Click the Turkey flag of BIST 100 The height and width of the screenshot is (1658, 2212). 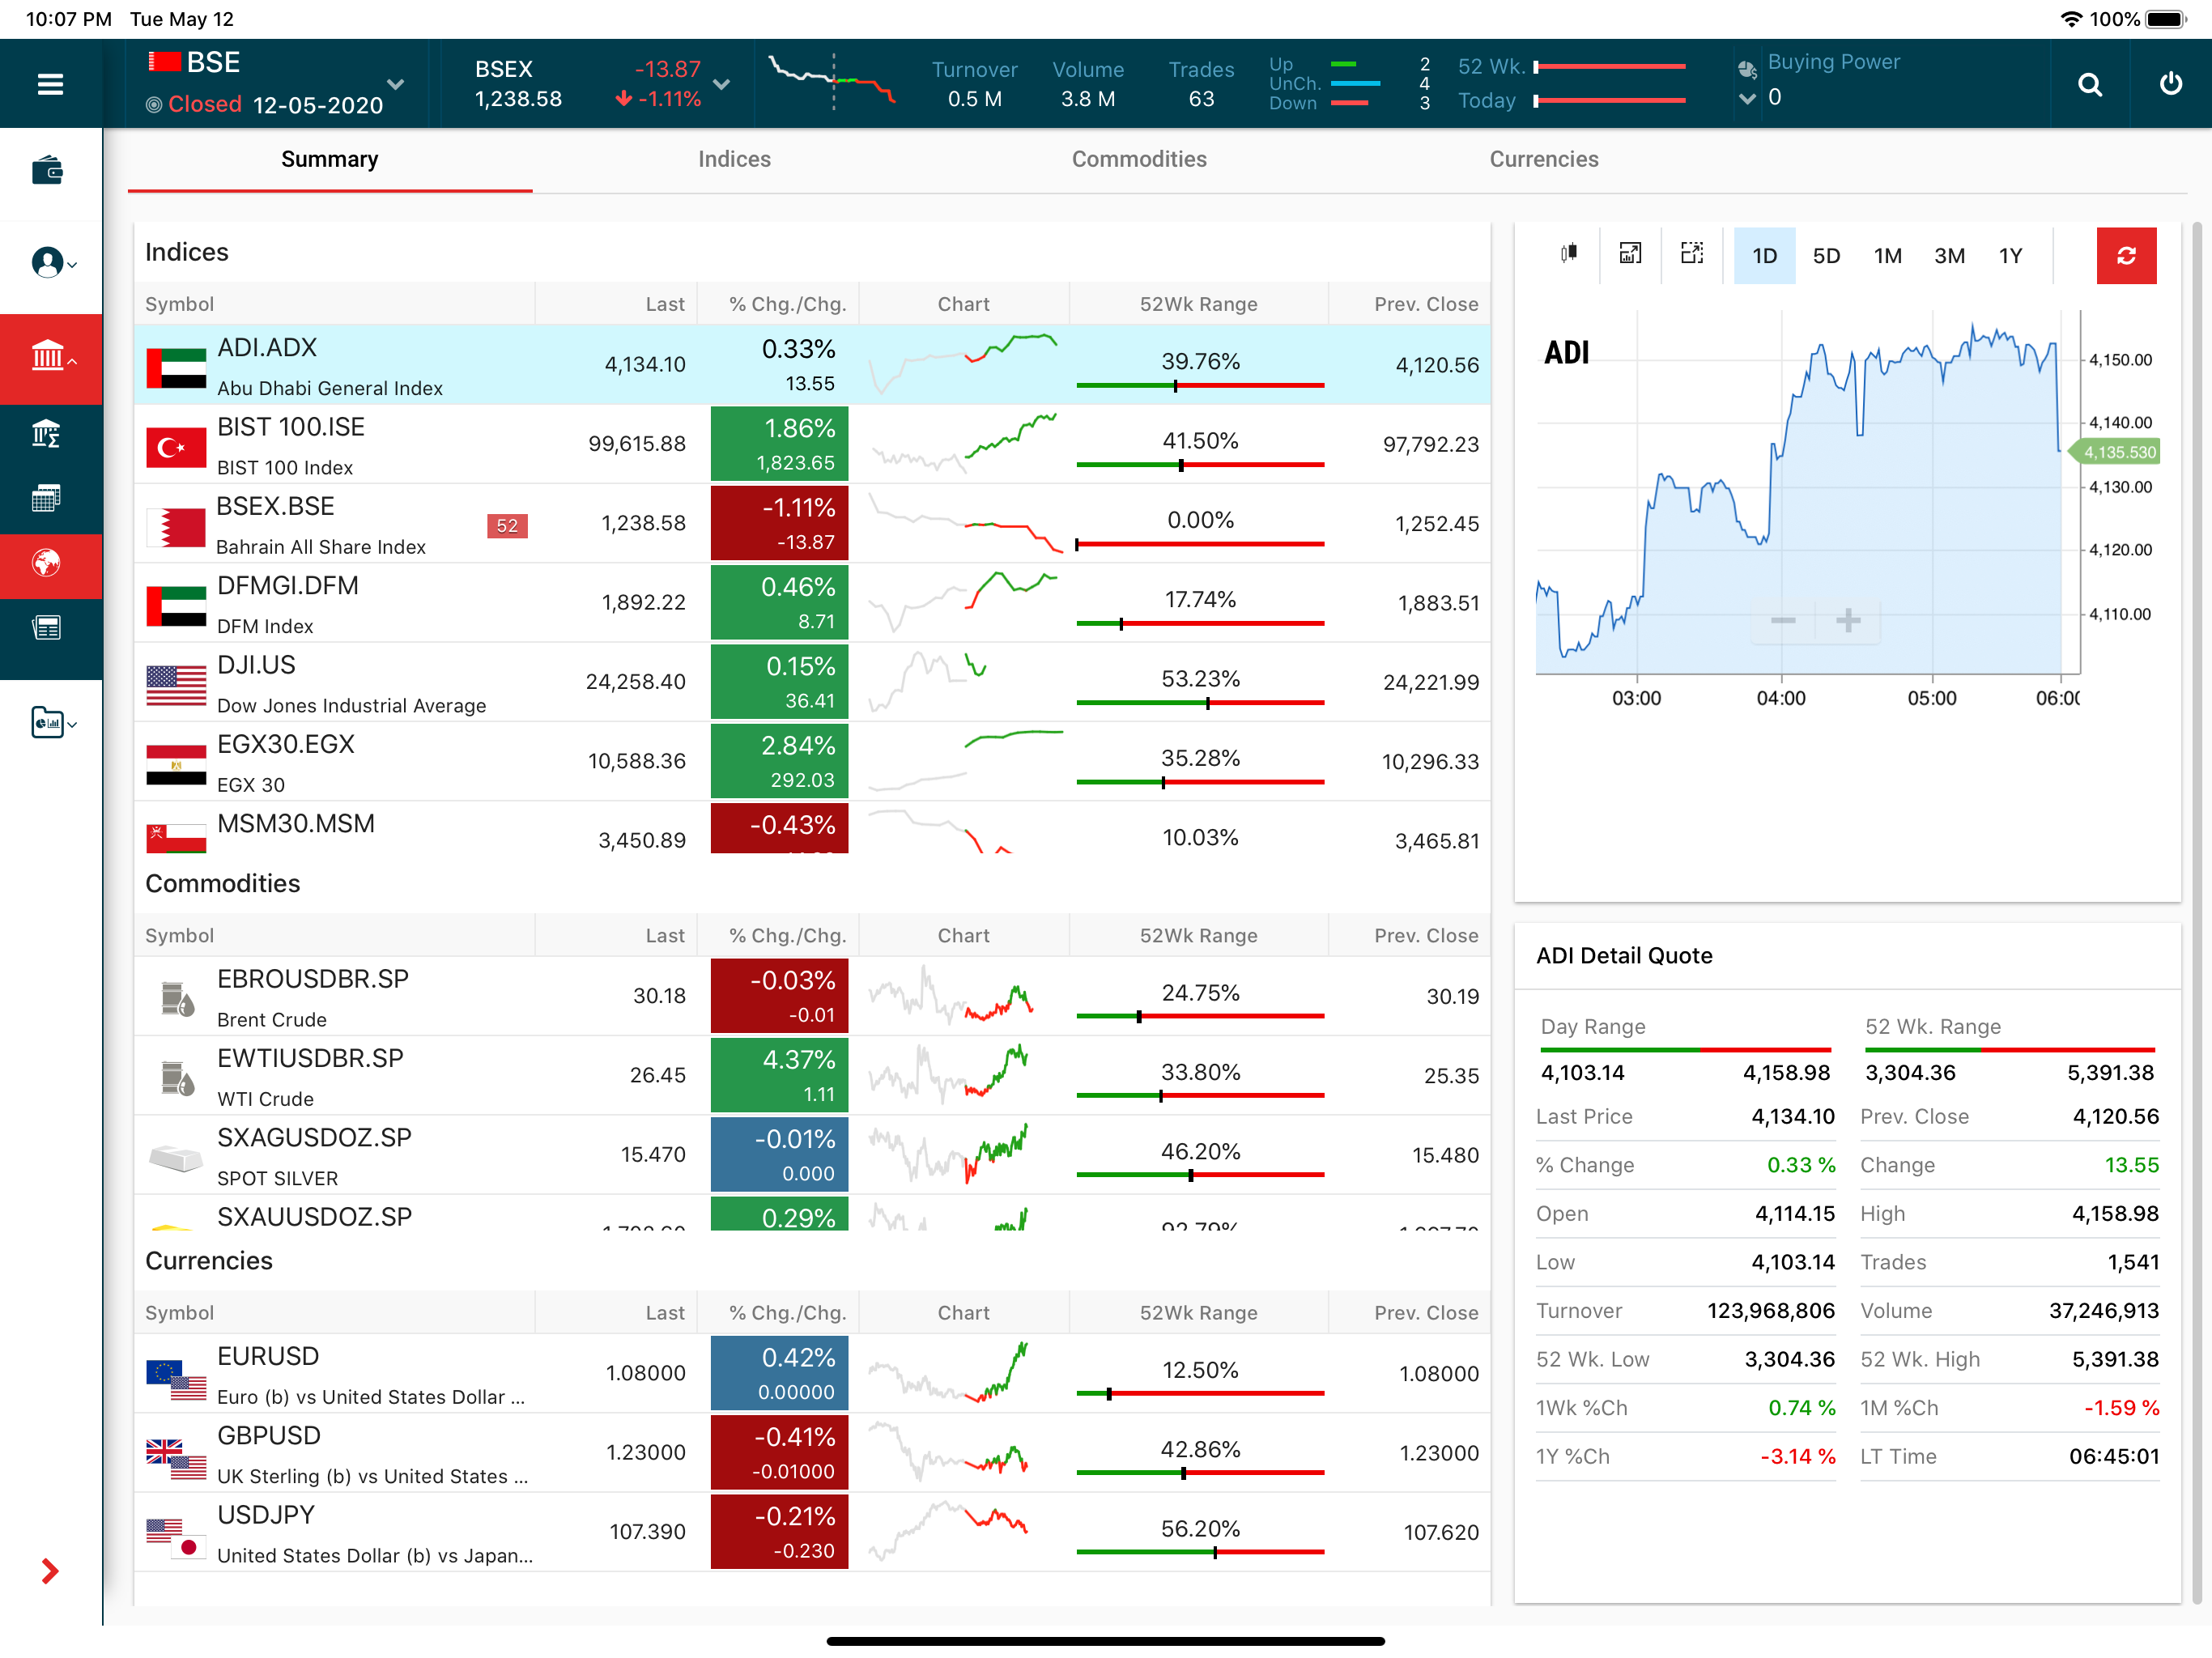click(x=176, y=447)
